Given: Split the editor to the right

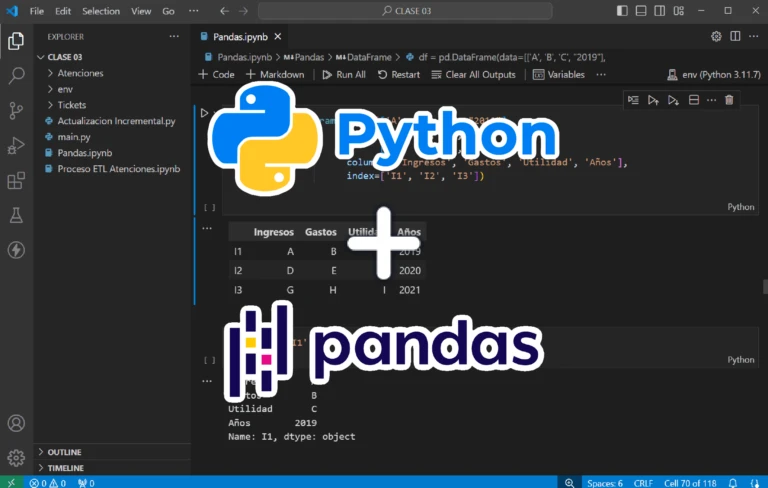Looking at the screenshot, I should click(735, 36).
